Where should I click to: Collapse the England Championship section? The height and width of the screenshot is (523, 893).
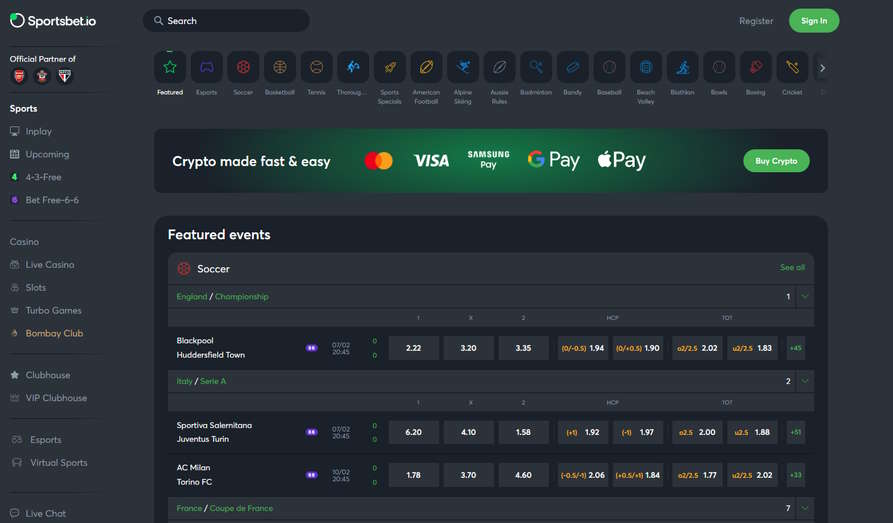point(805,297)
